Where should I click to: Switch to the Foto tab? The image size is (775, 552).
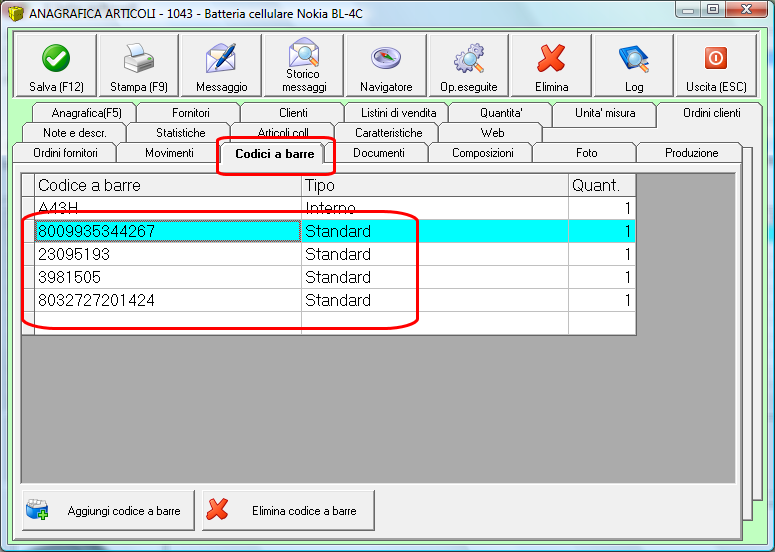pyautogui.click(x=586, y=153)
